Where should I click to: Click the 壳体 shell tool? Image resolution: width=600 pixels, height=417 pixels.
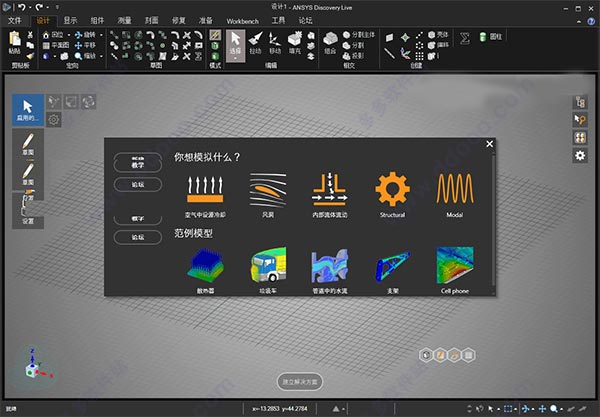tap(438, 35)
